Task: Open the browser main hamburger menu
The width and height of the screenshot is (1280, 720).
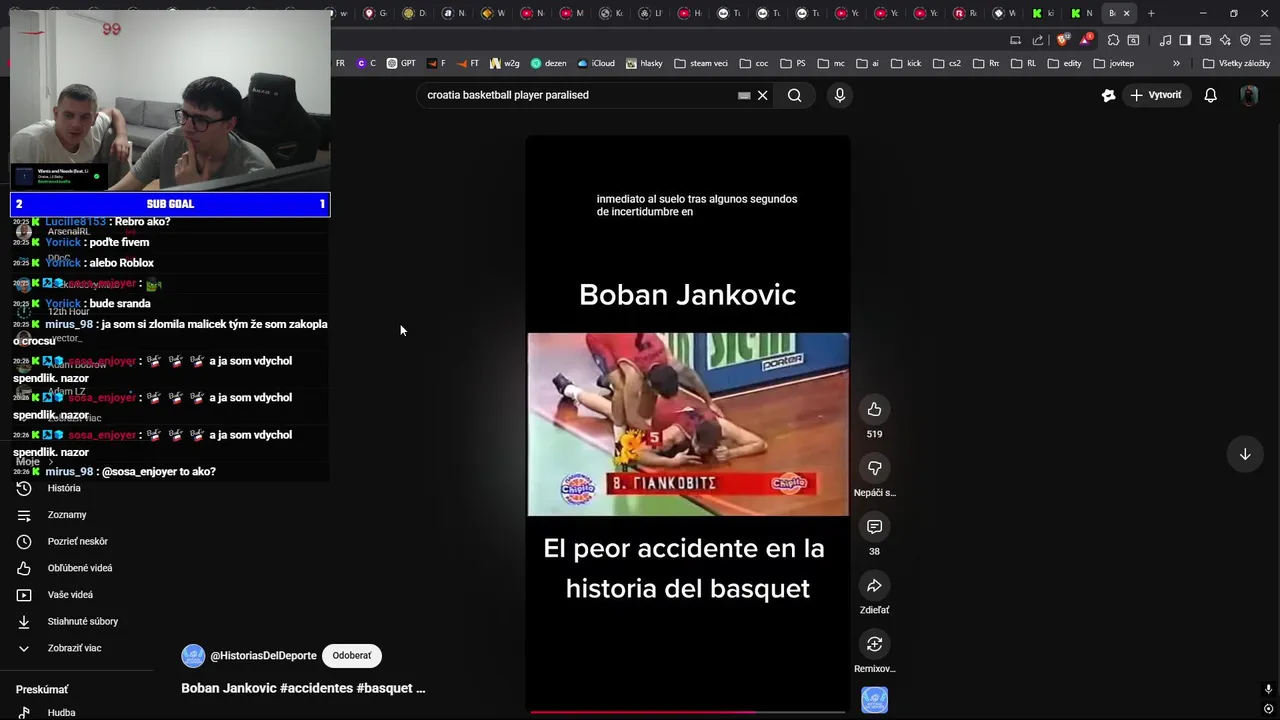Action: coord(1265,40)
